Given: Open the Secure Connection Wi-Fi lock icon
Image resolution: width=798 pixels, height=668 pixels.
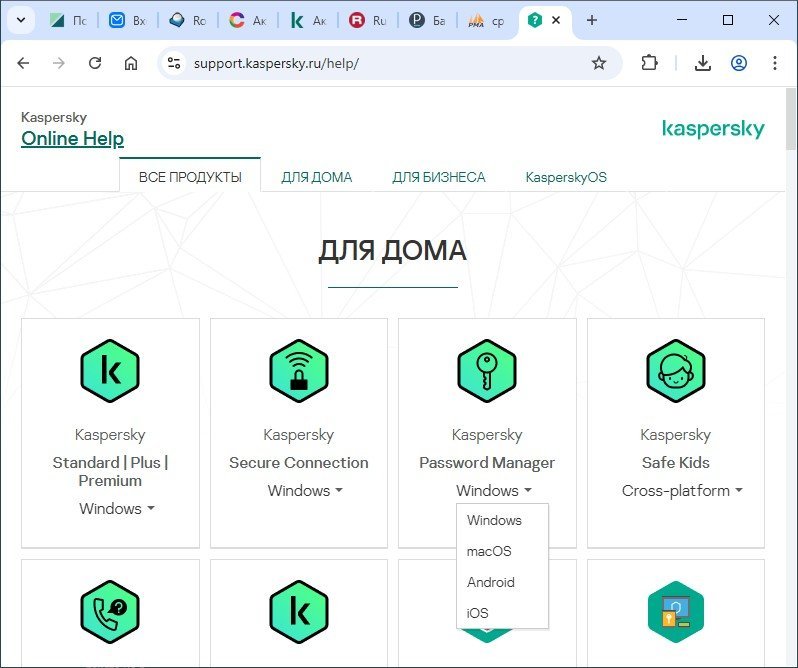Looking at the screenshot, I should (299, 371).
